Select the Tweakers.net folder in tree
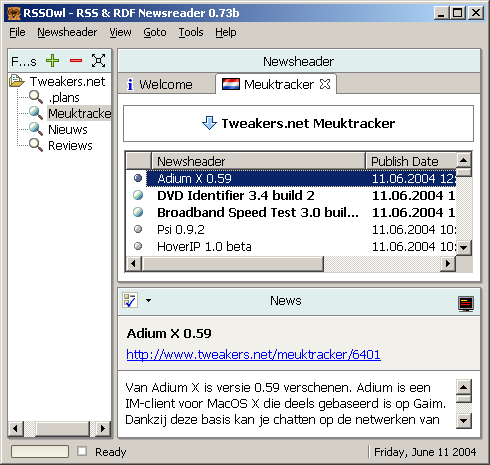This screenshot has width=490, height=465. pos(67,81)
